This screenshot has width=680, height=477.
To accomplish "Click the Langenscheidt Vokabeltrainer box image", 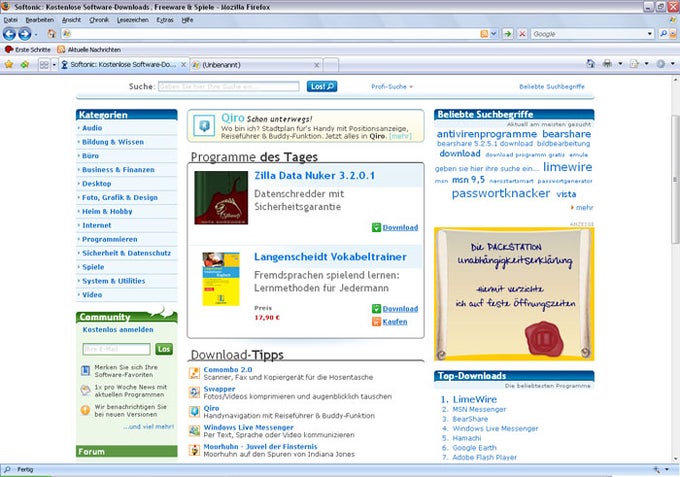I will tap(221, 279).
